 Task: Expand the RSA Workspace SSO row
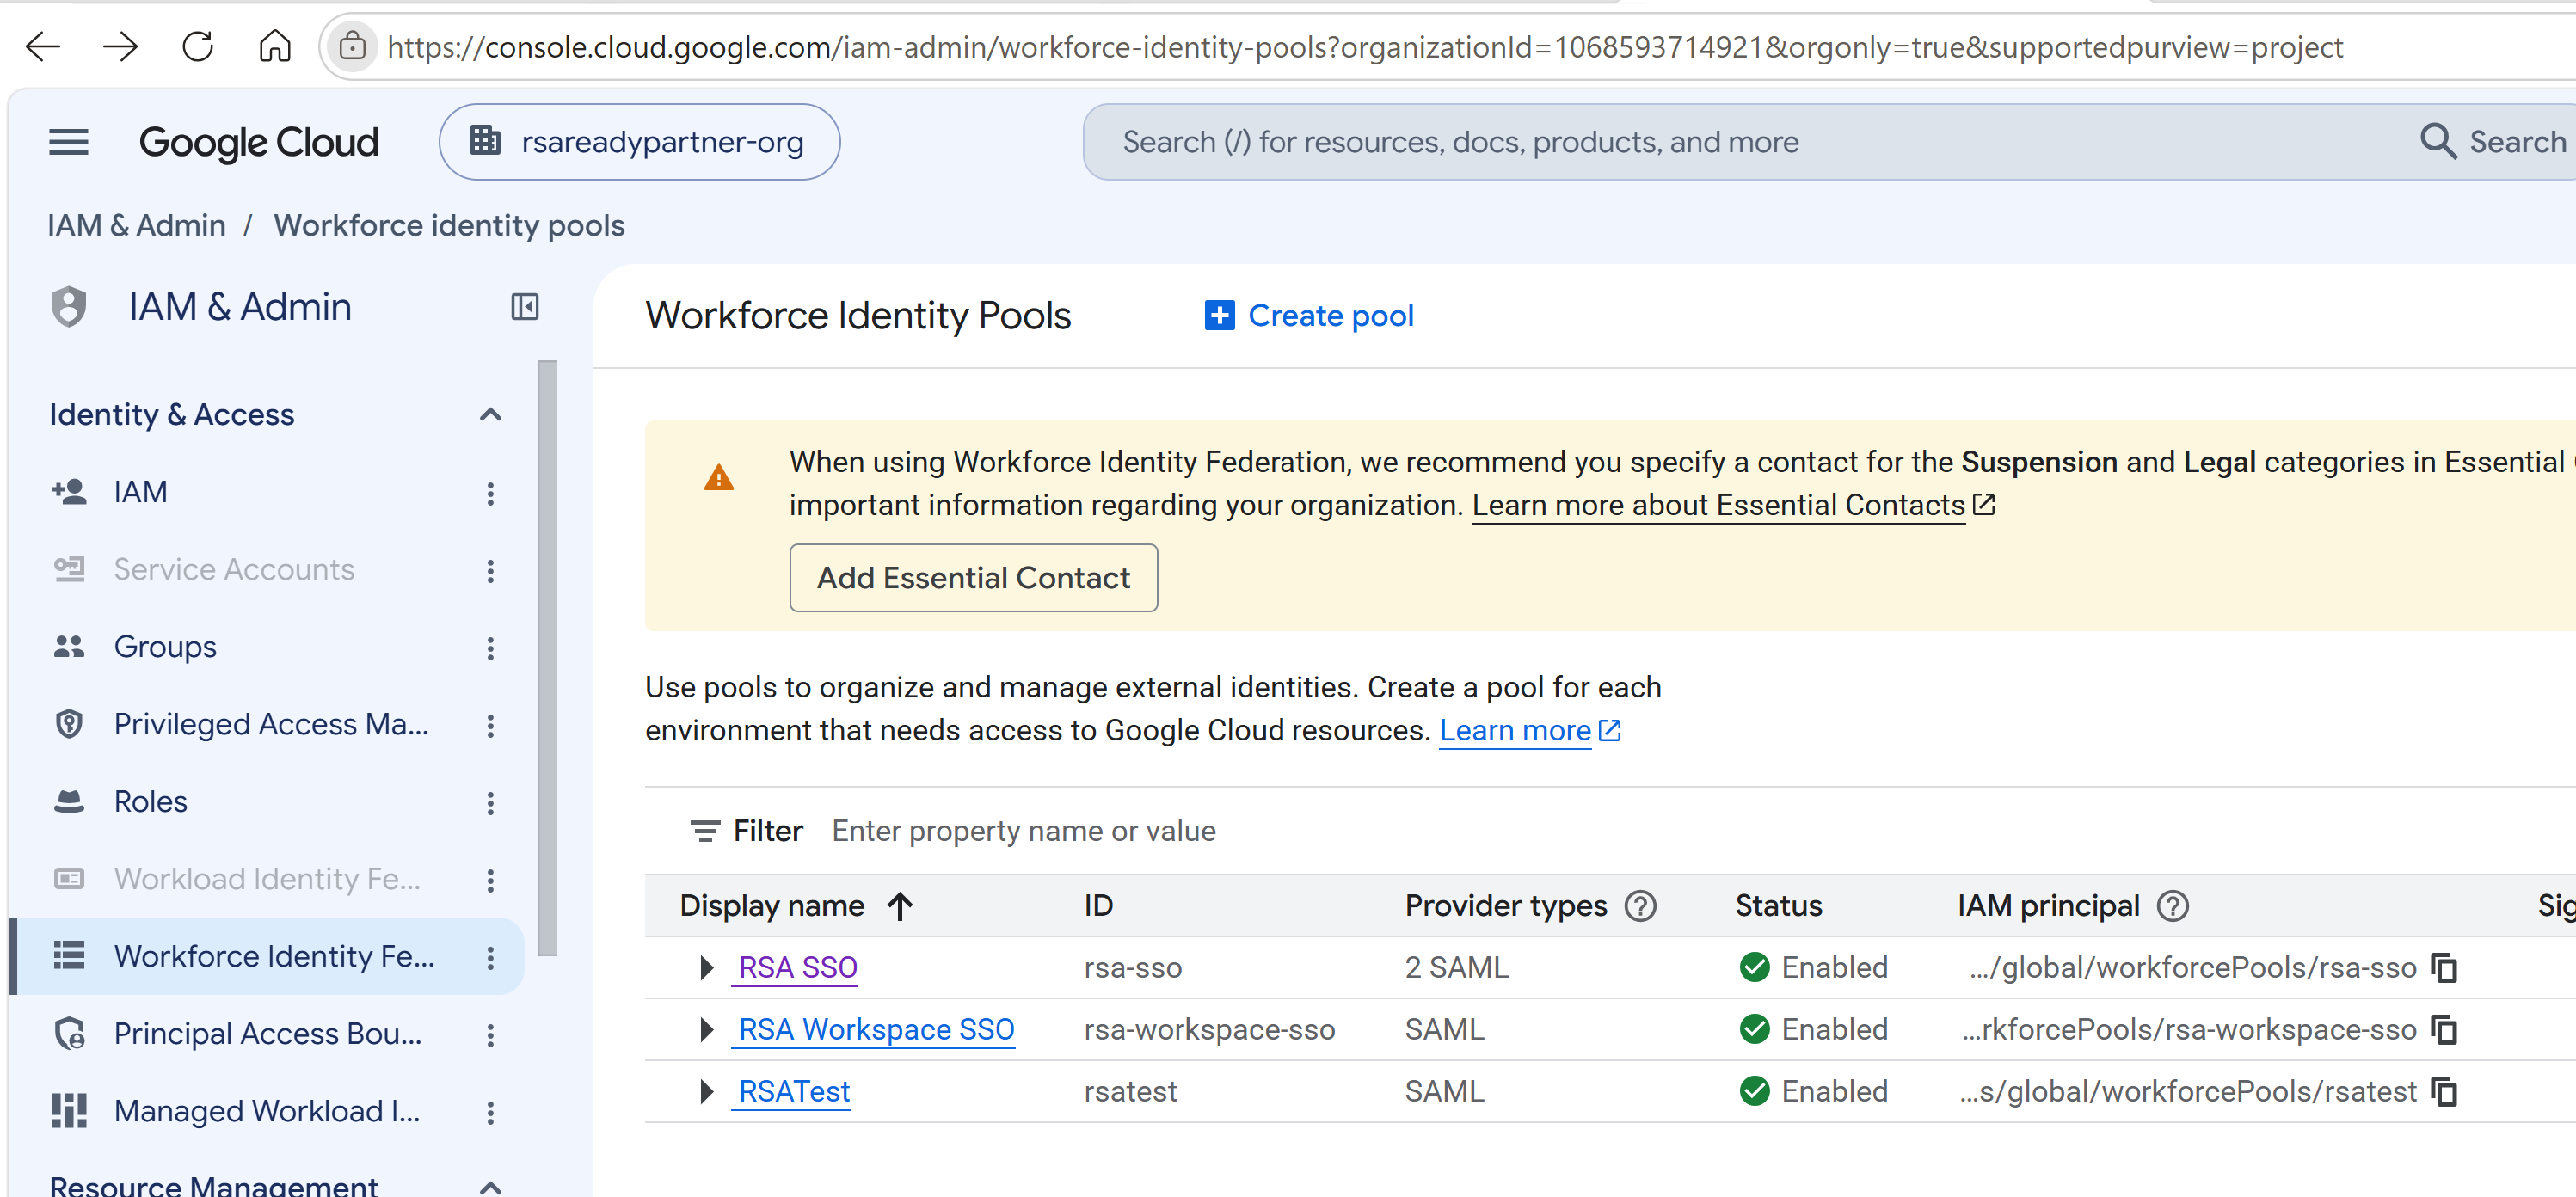[706, 1029]
